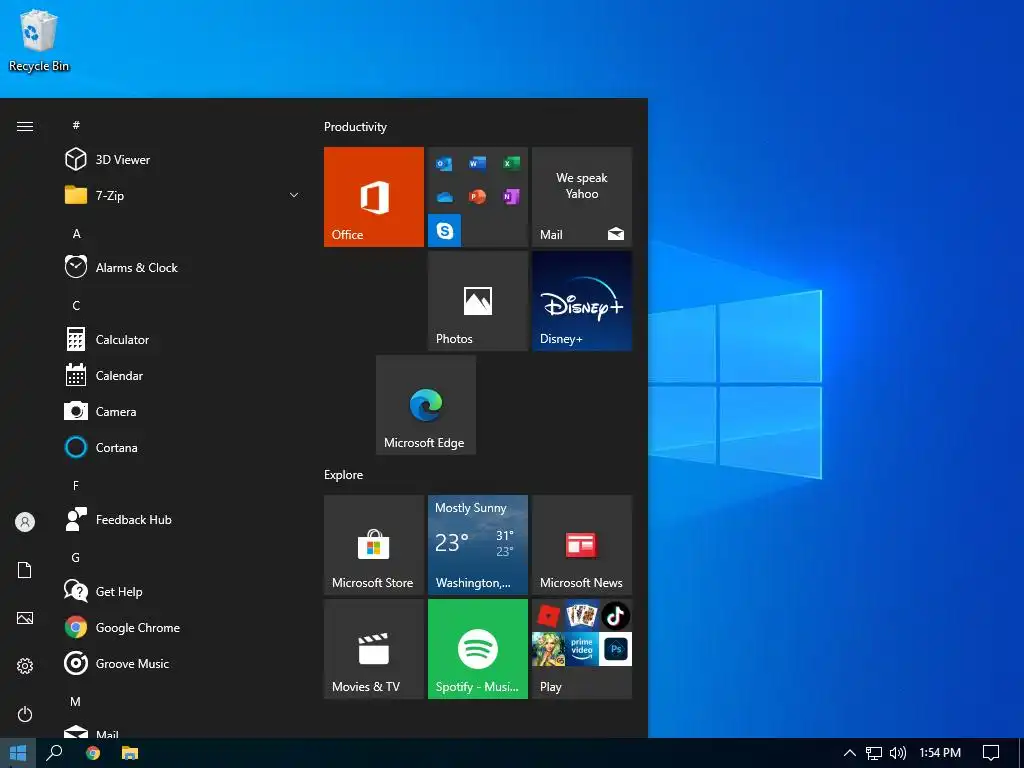Open the Mail tile
Screen dimensions: 1024x768
(582, 197)
